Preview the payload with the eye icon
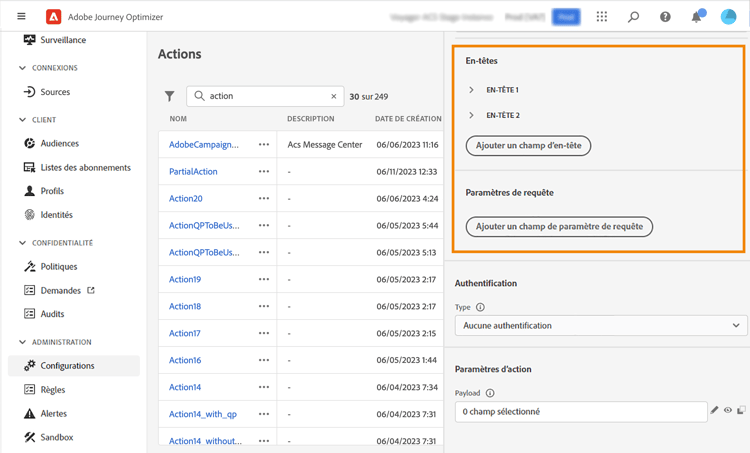The height and width of the screenshot is (453, 750). click(x=728, y=410)
